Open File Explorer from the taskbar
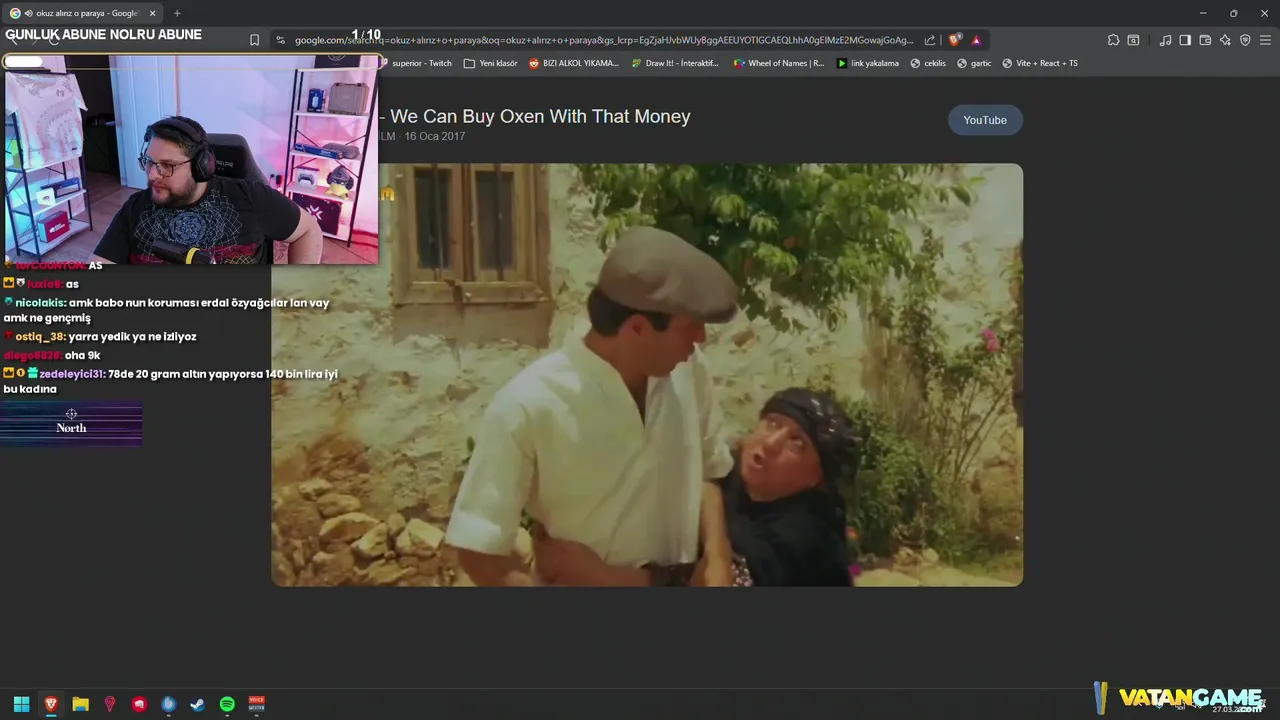 pos(80,704)
